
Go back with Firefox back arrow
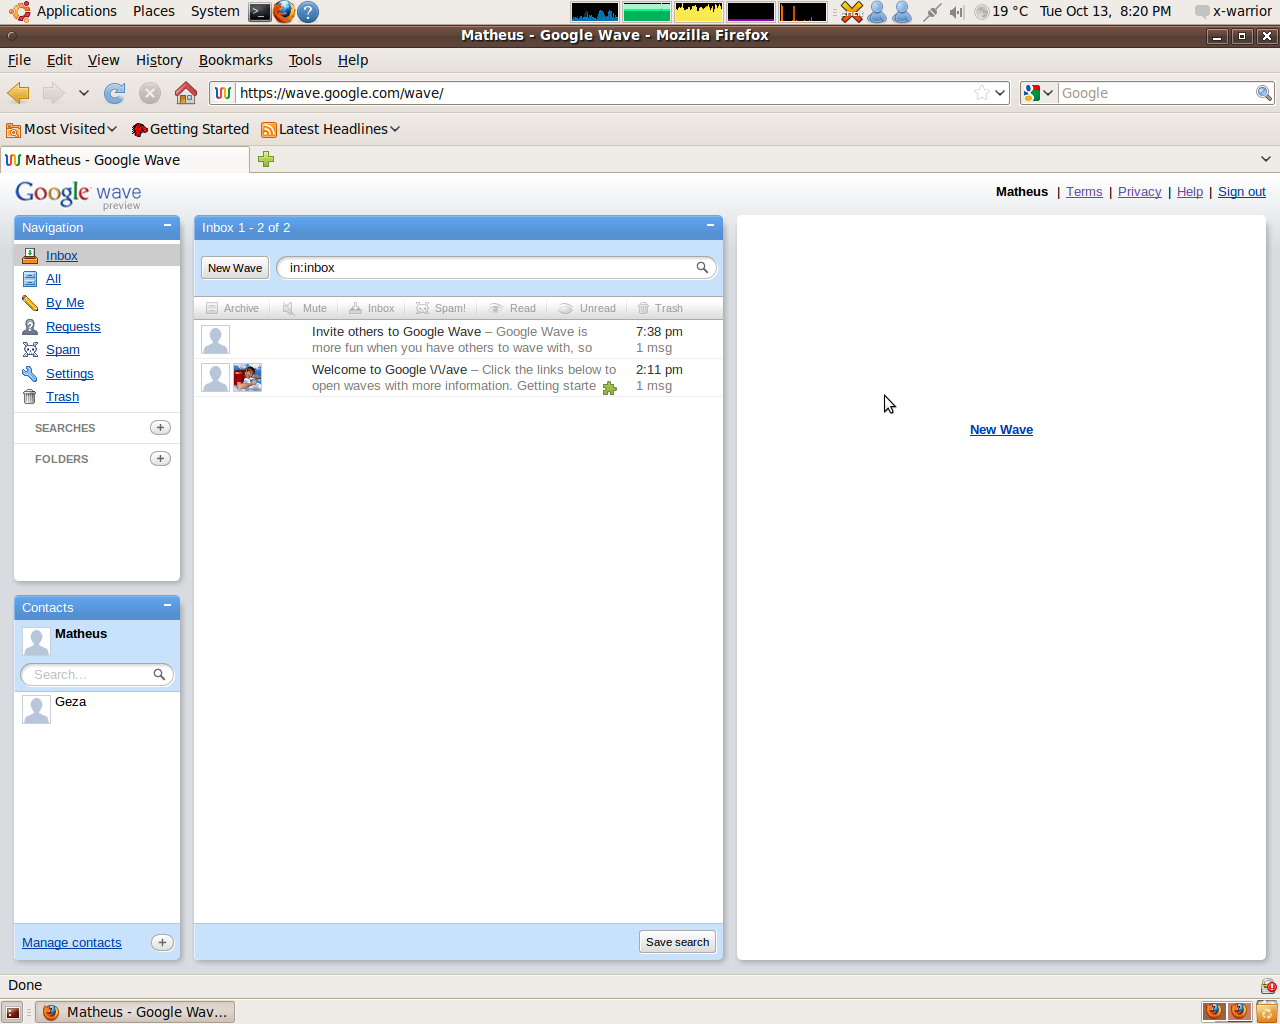tap(18, 93)
